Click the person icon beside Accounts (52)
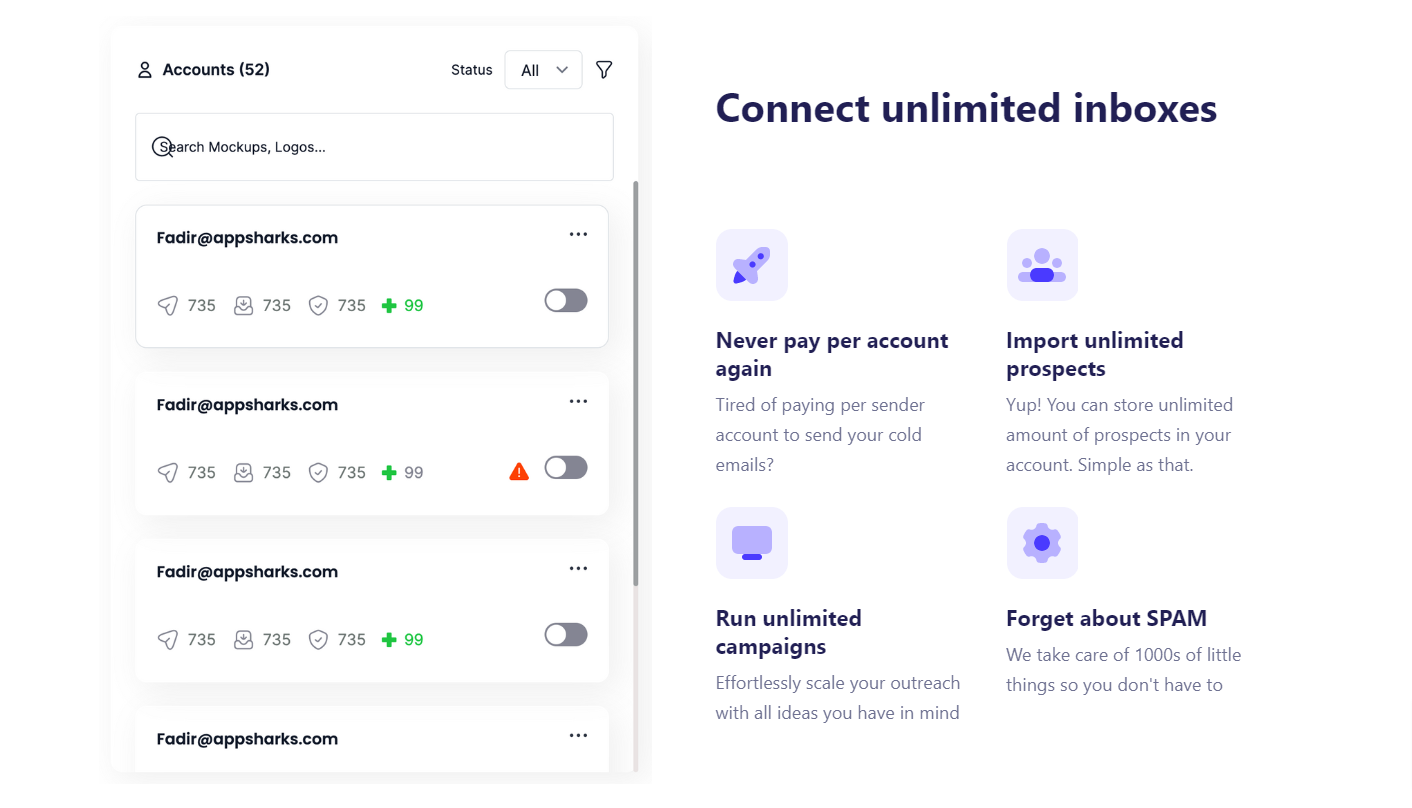This screenshot has height=808, width=1412. point(145,70)
